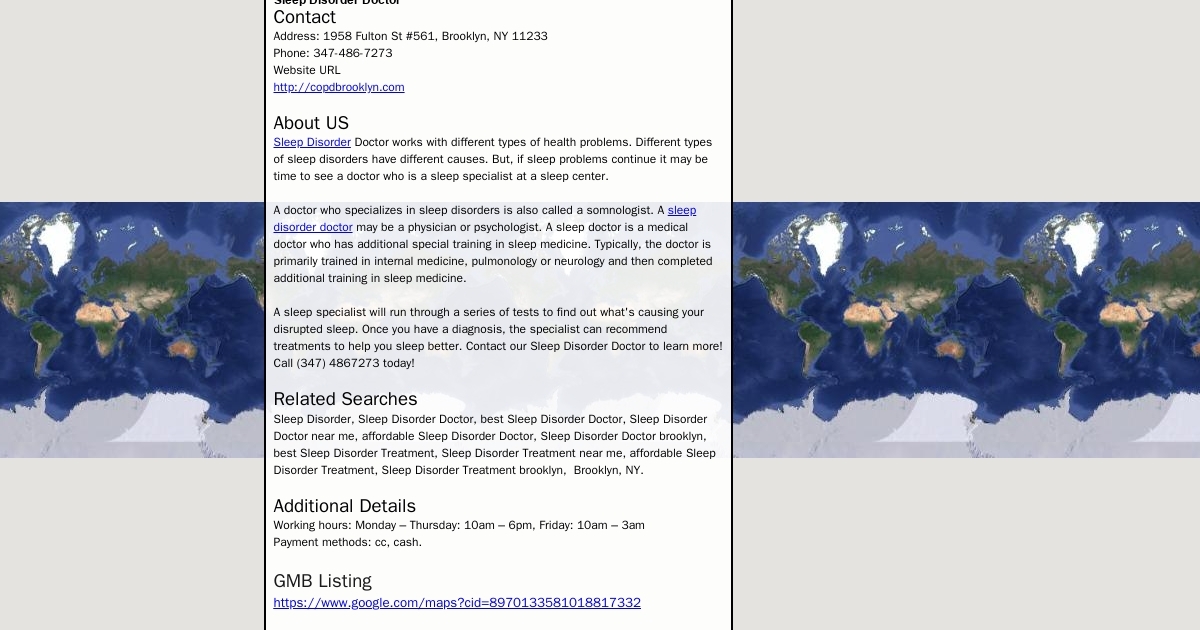This screenshot has width=1200, height=630.
Task: Click the 'Sleep Disorder' link under About US
Action: pyautogui.click(x=312, y=142)
